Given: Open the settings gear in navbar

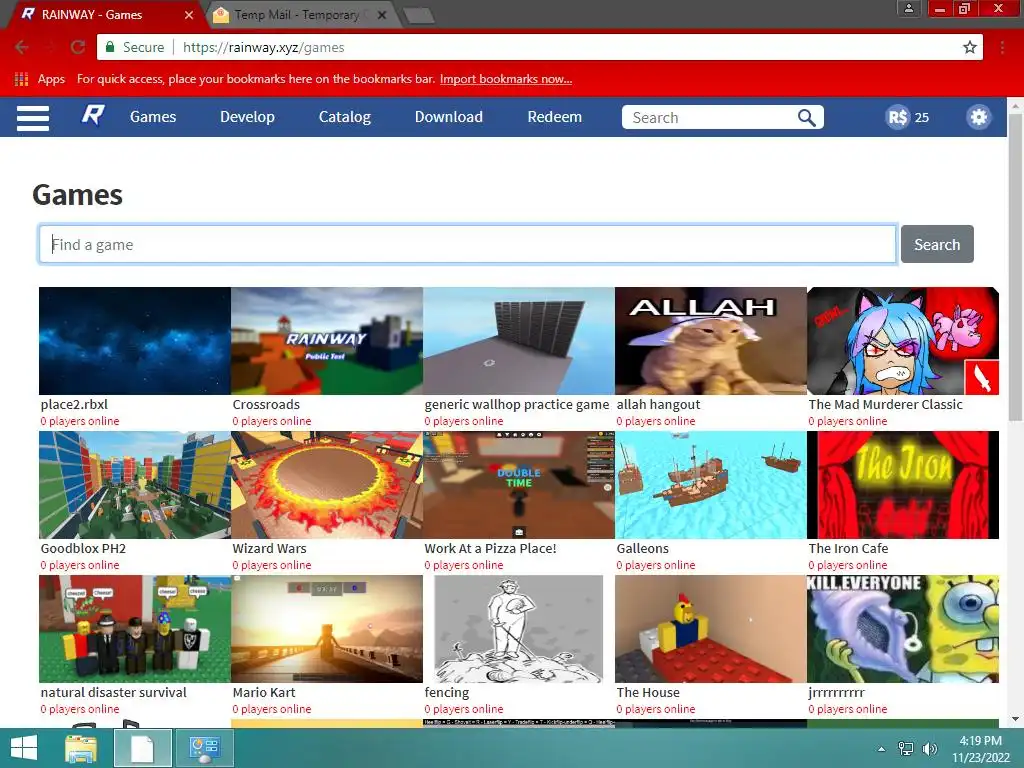Looking at the screenshot, I should [x=978, y=118].
